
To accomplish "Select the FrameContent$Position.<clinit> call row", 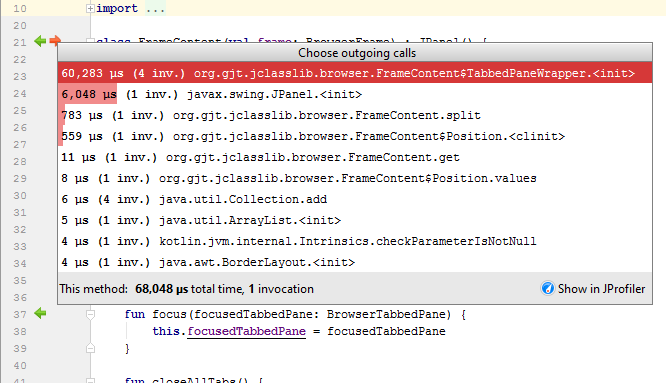I will pos(355,136).
